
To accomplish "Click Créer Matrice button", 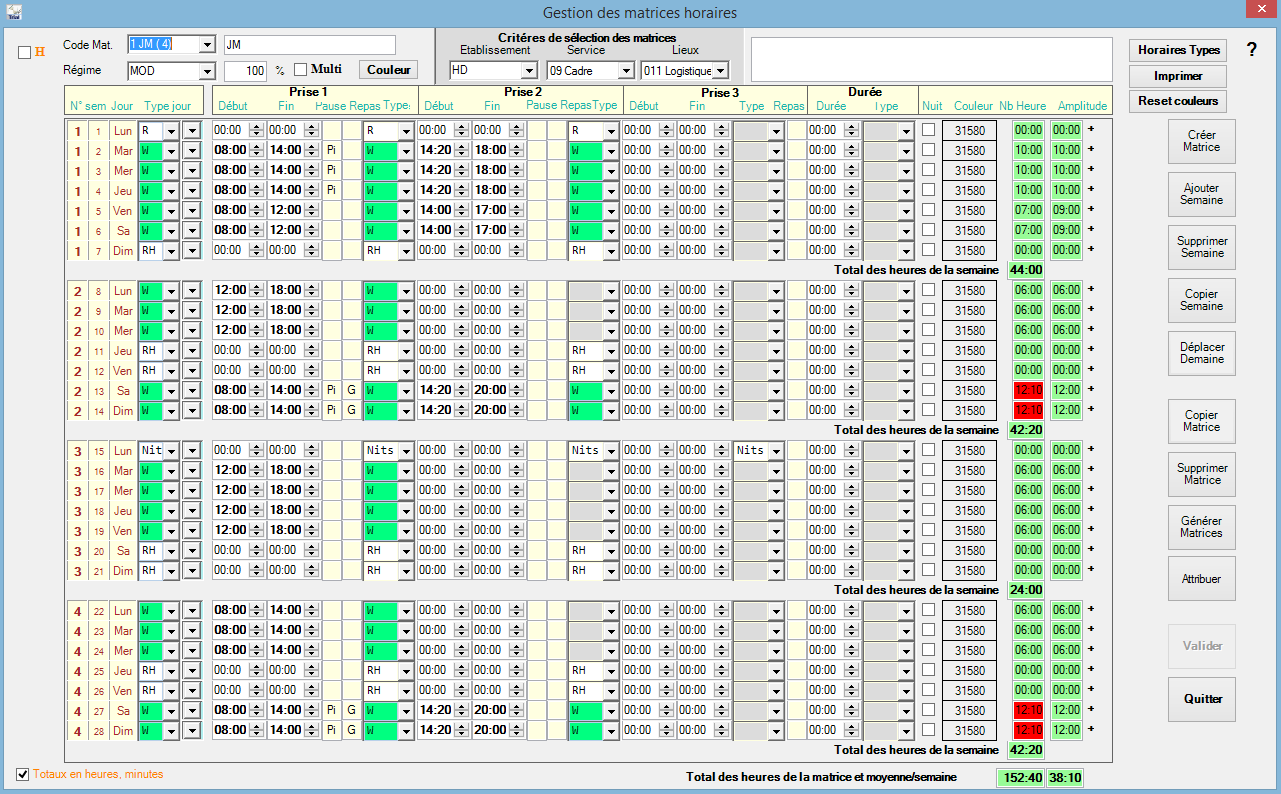I will [1201, 141].
